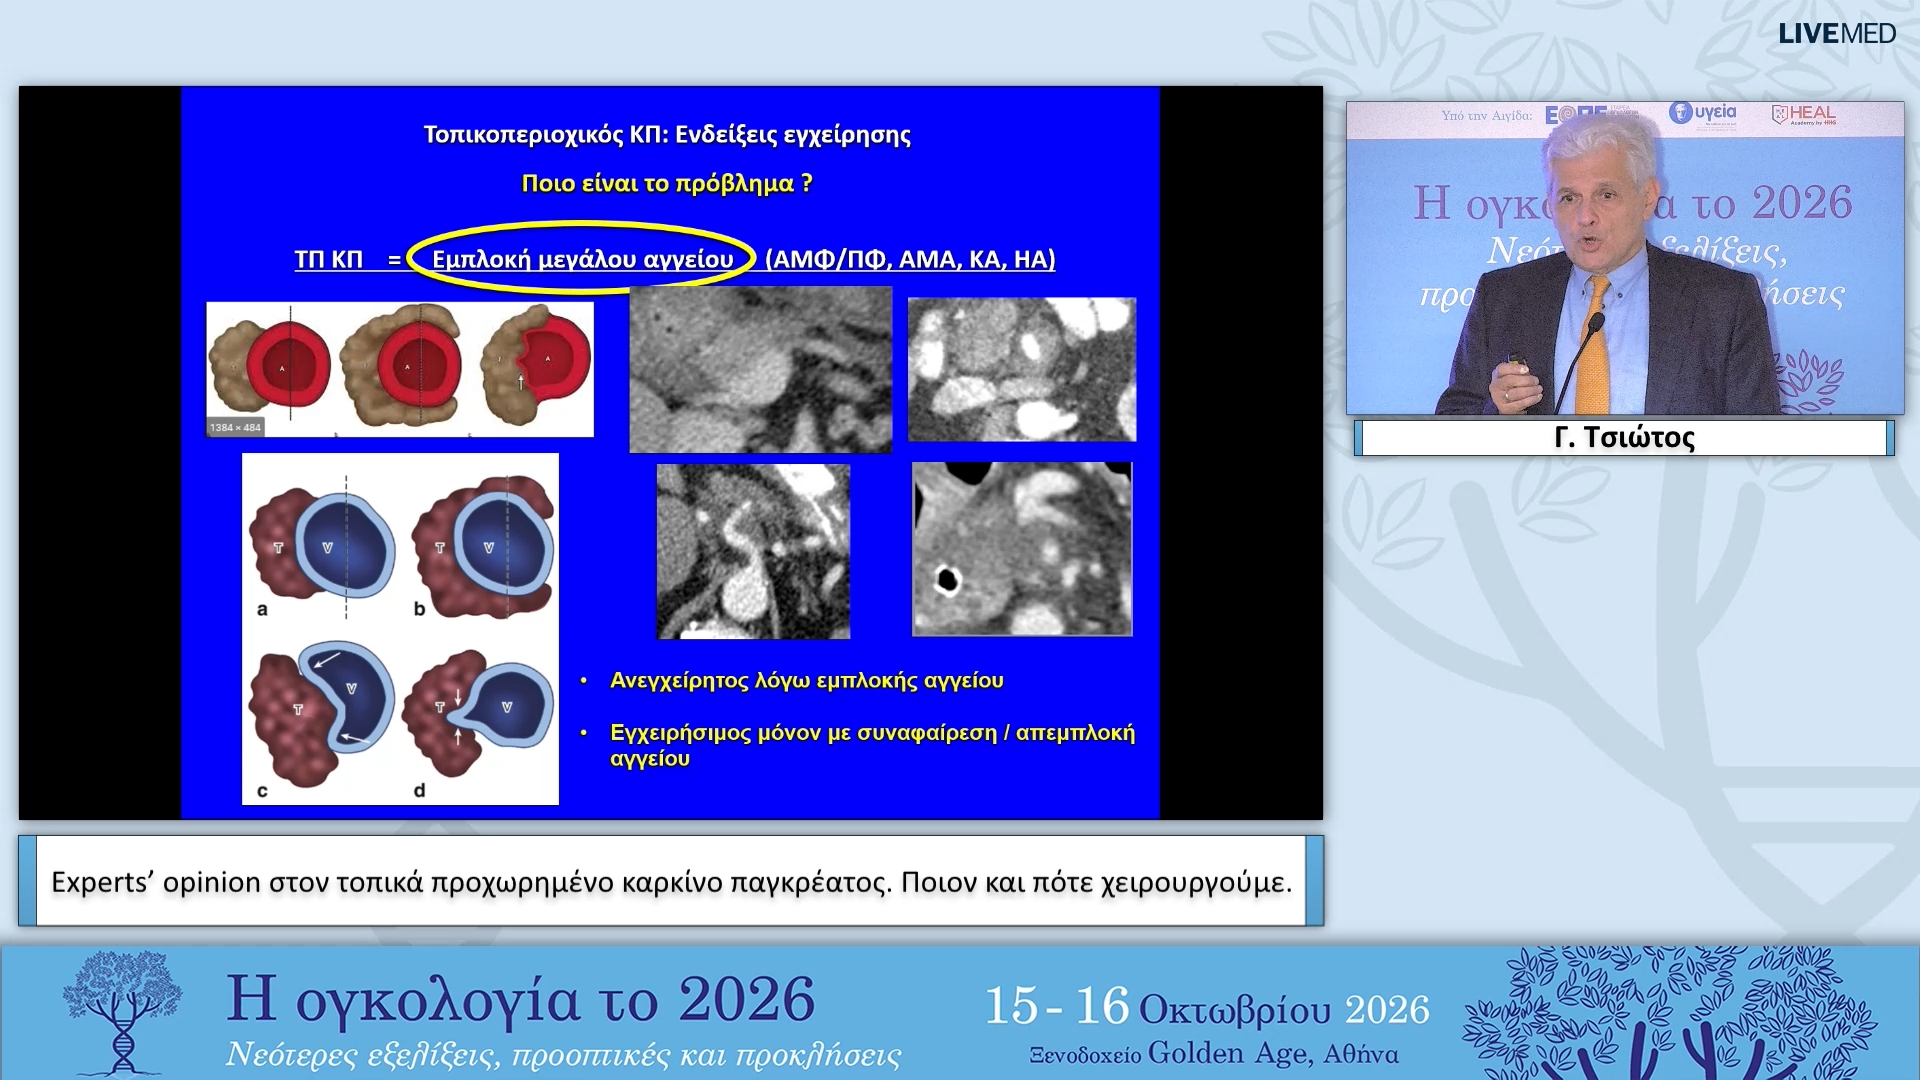Click the vein diagram panel labeled d
This screenshot has width=1920, height=1080.
(478, 722)
